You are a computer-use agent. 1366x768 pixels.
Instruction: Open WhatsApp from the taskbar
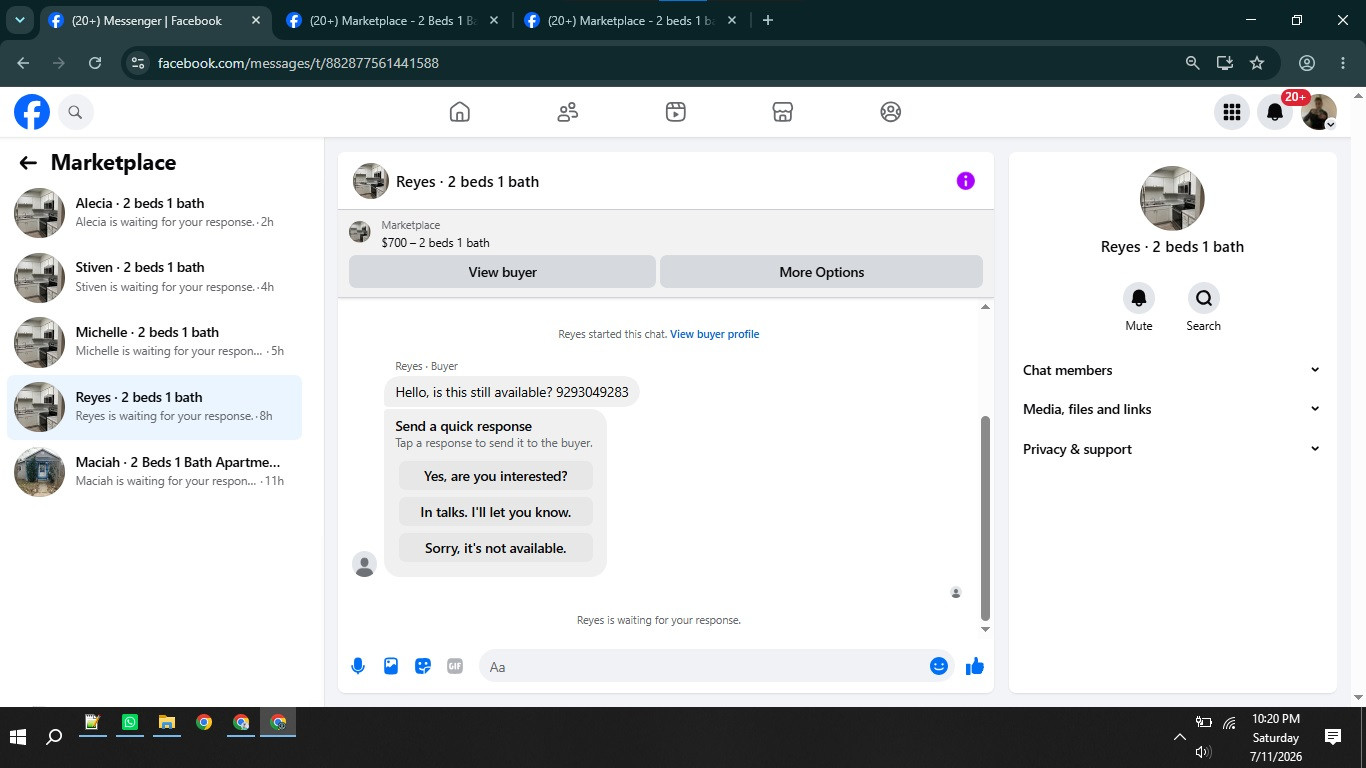[130, 722]
